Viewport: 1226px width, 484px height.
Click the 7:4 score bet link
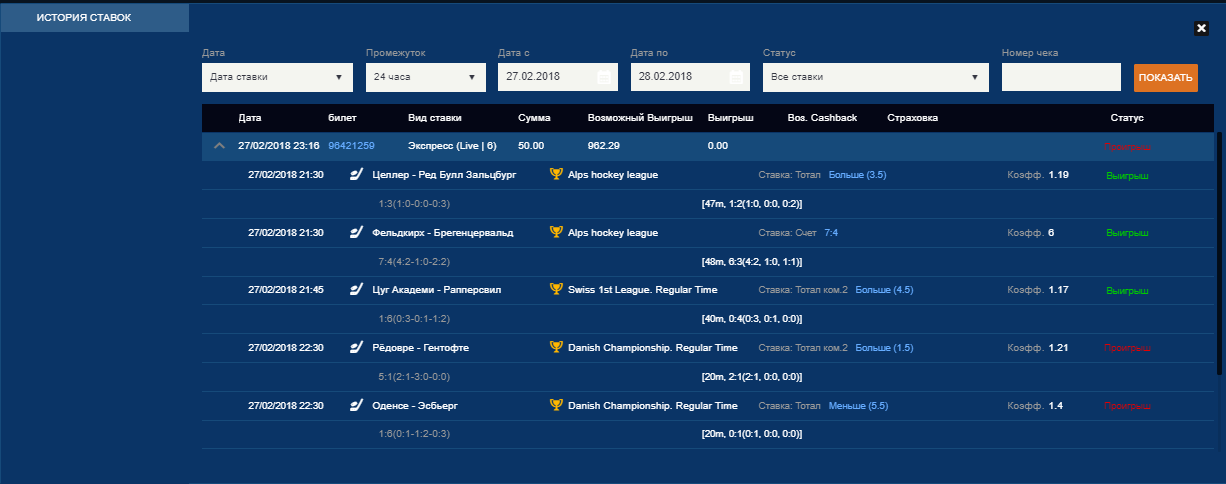point(832,233)
